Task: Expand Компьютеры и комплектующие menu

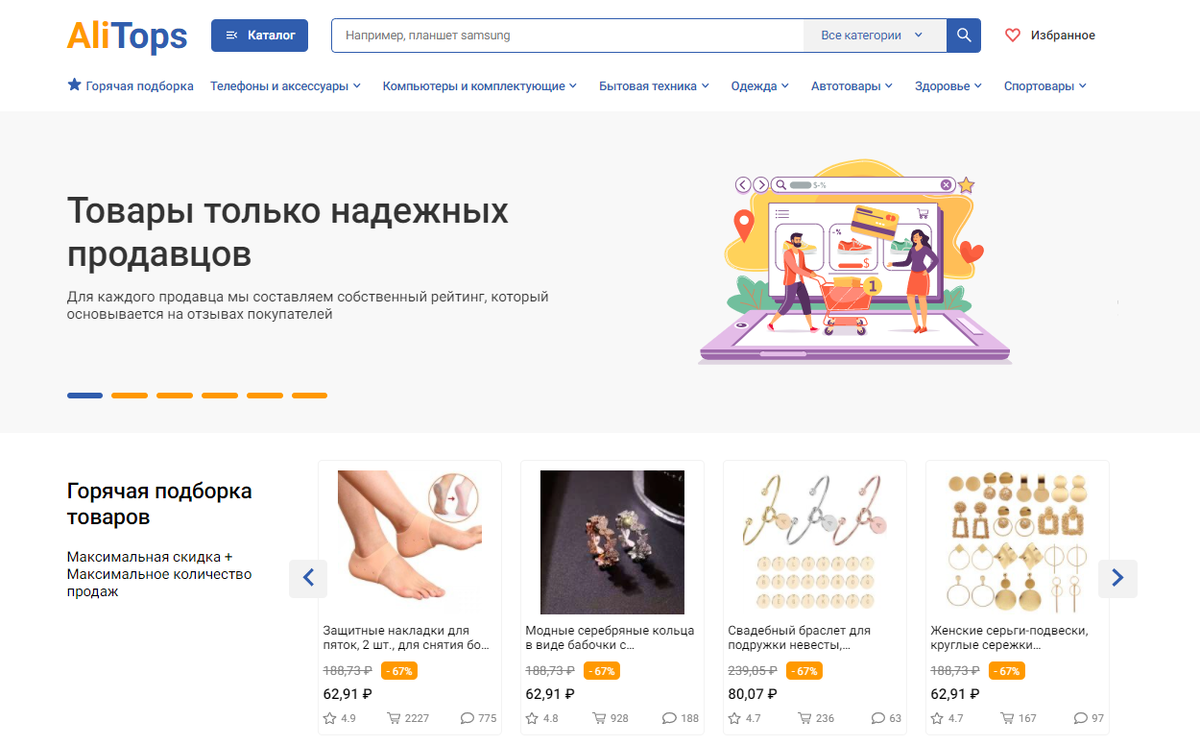Action: tap(479, 86)
